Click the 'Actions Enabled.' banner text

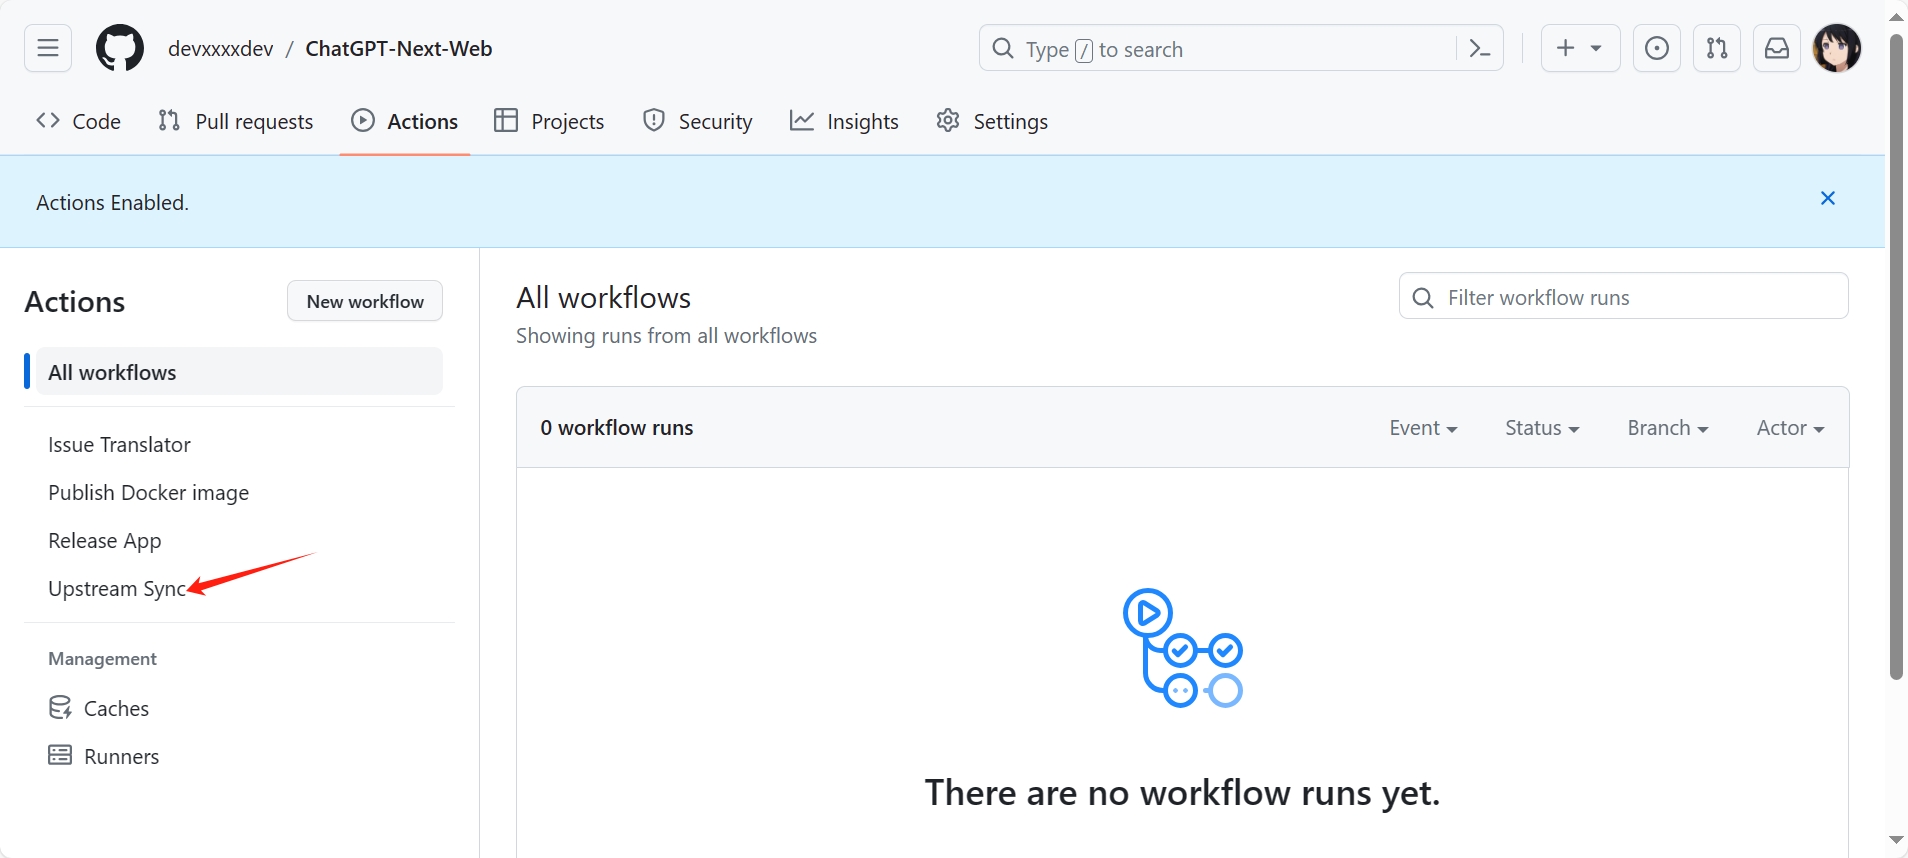click(112, 203)
